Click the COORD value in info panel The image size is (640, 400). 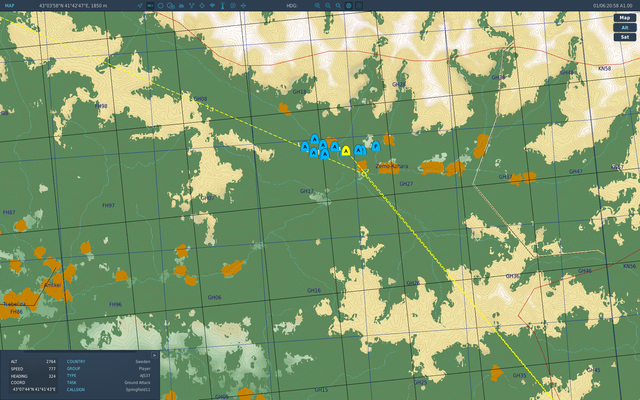coord(34,389)
